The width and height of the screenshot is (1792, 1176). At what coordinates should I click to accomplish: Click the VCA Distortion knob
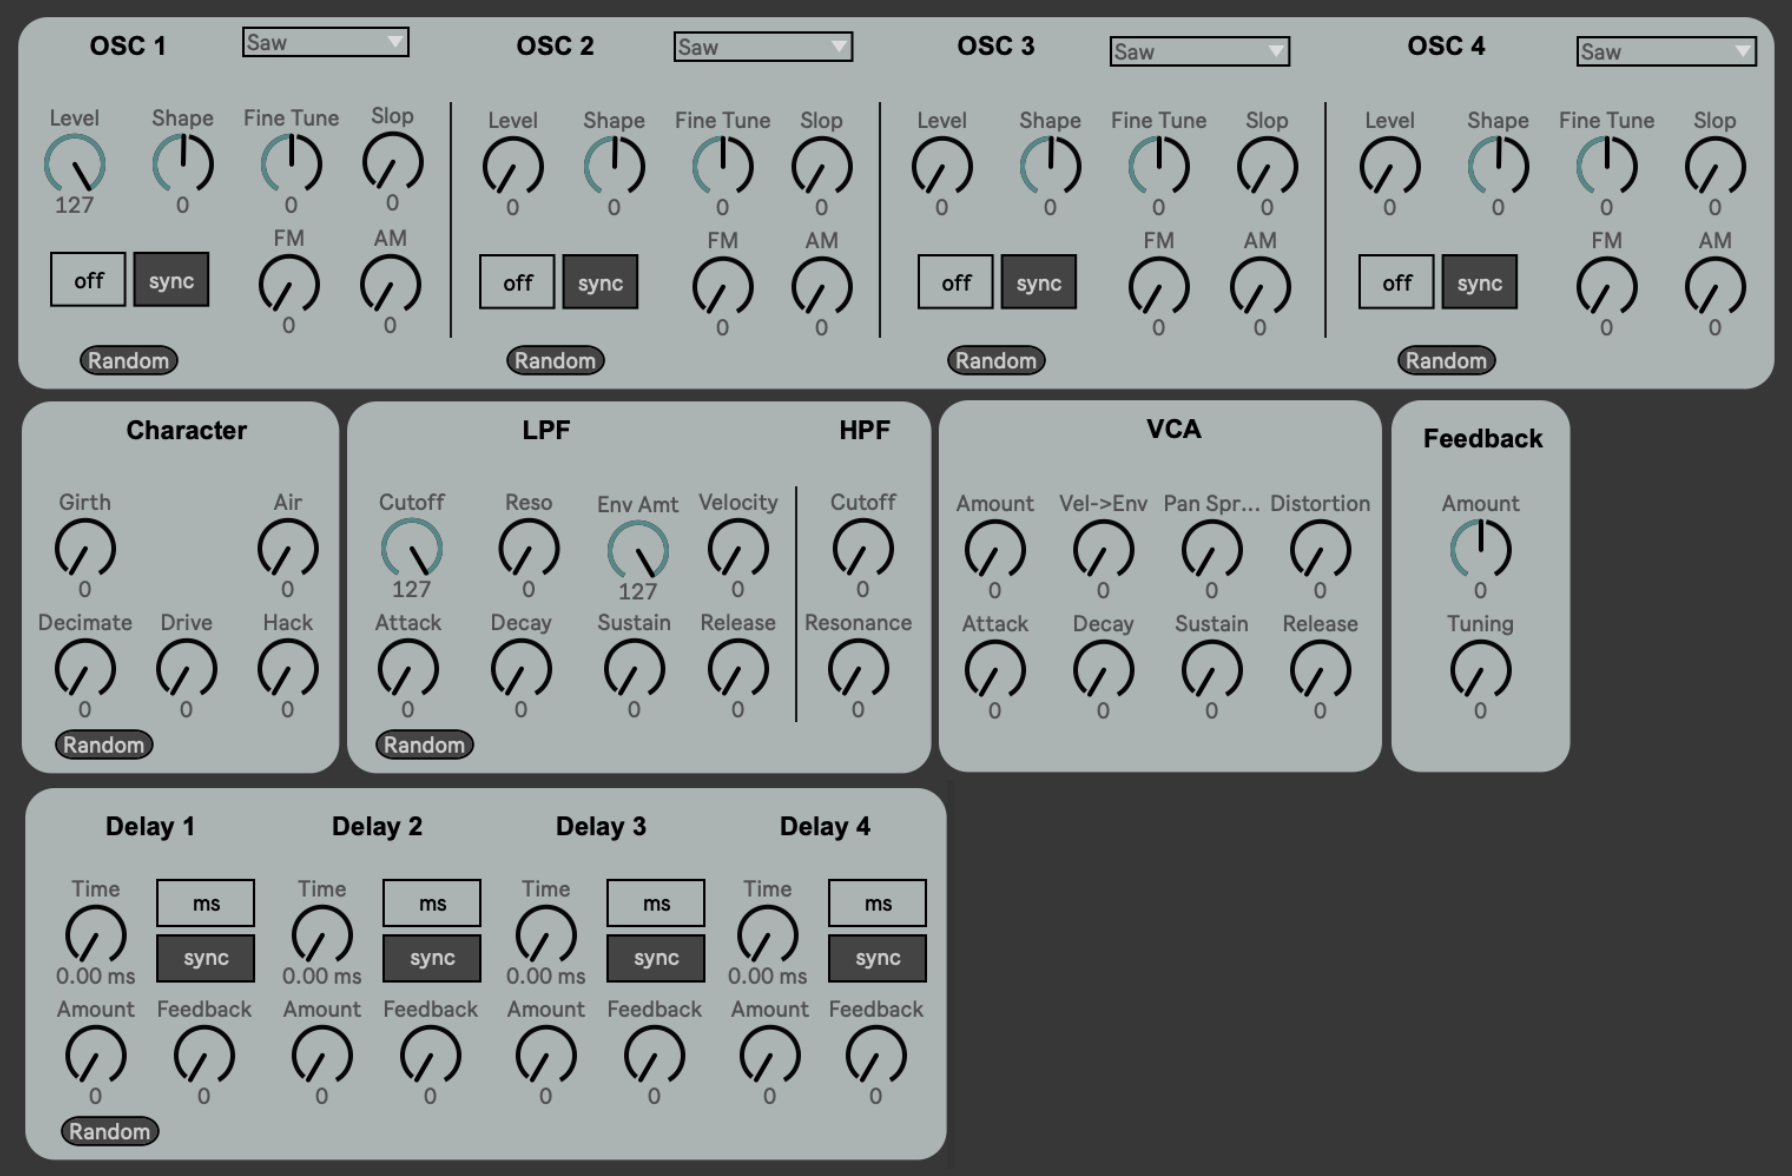pos(1320,550)
